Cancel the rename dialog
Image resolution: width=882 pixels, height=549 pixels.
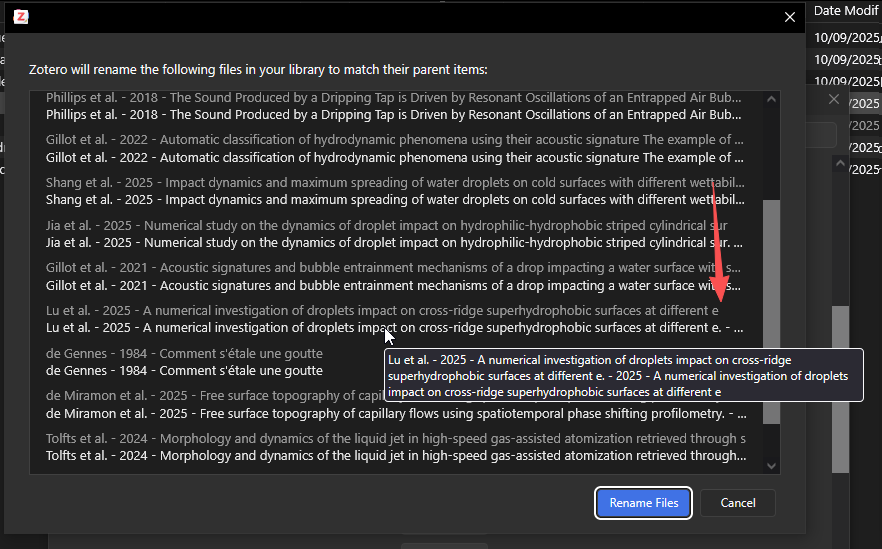(x=737, y=503)
